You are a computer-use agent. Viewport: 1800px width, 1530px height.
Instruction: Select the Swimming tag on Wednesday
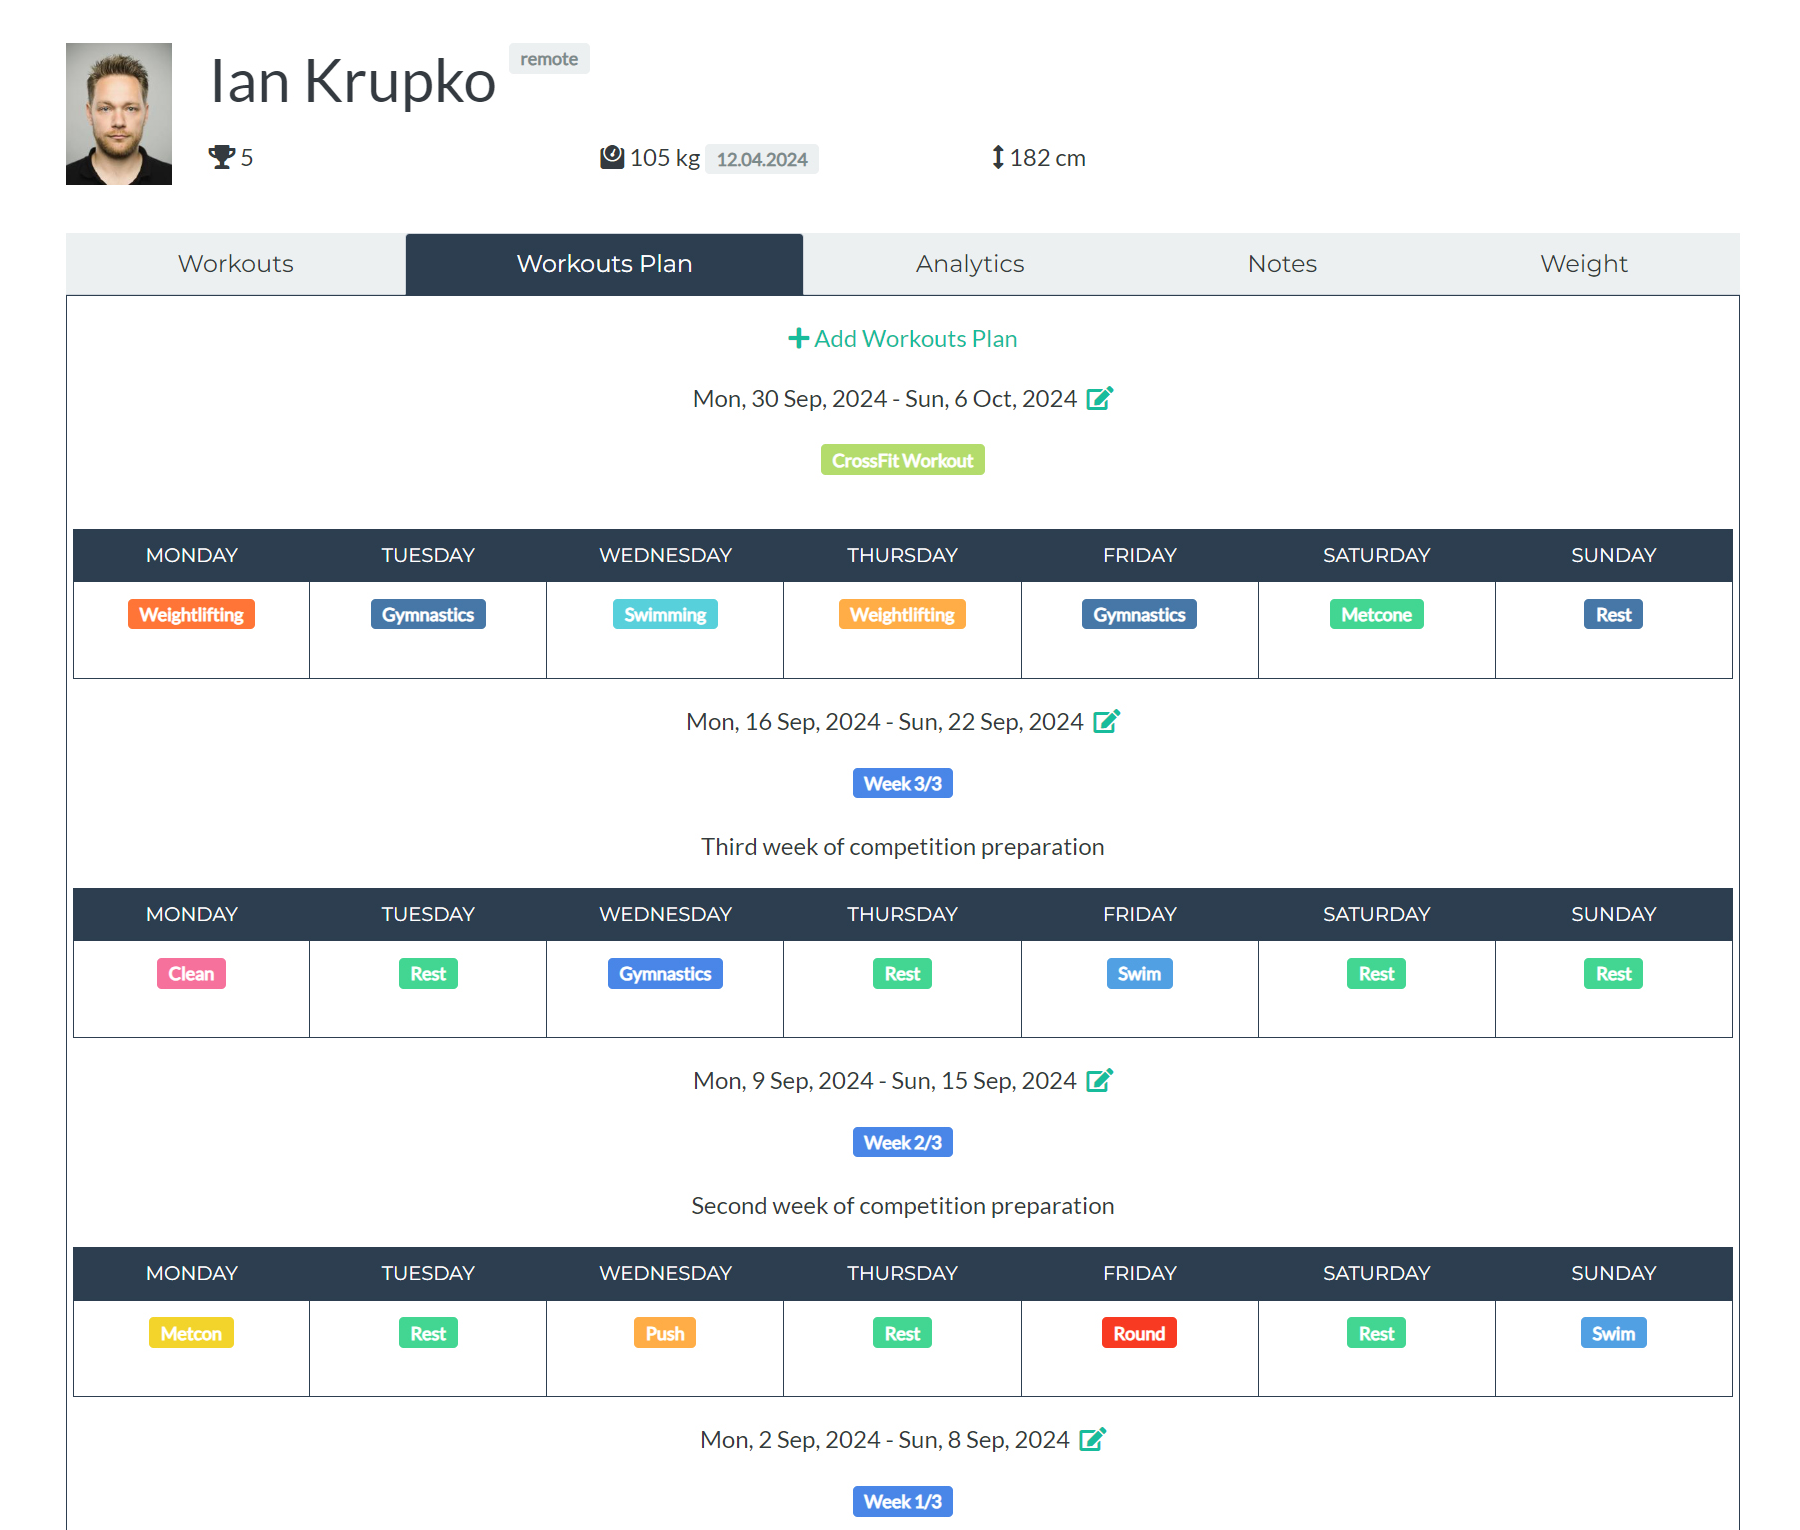pyautogui.click(x=665, y=615)
